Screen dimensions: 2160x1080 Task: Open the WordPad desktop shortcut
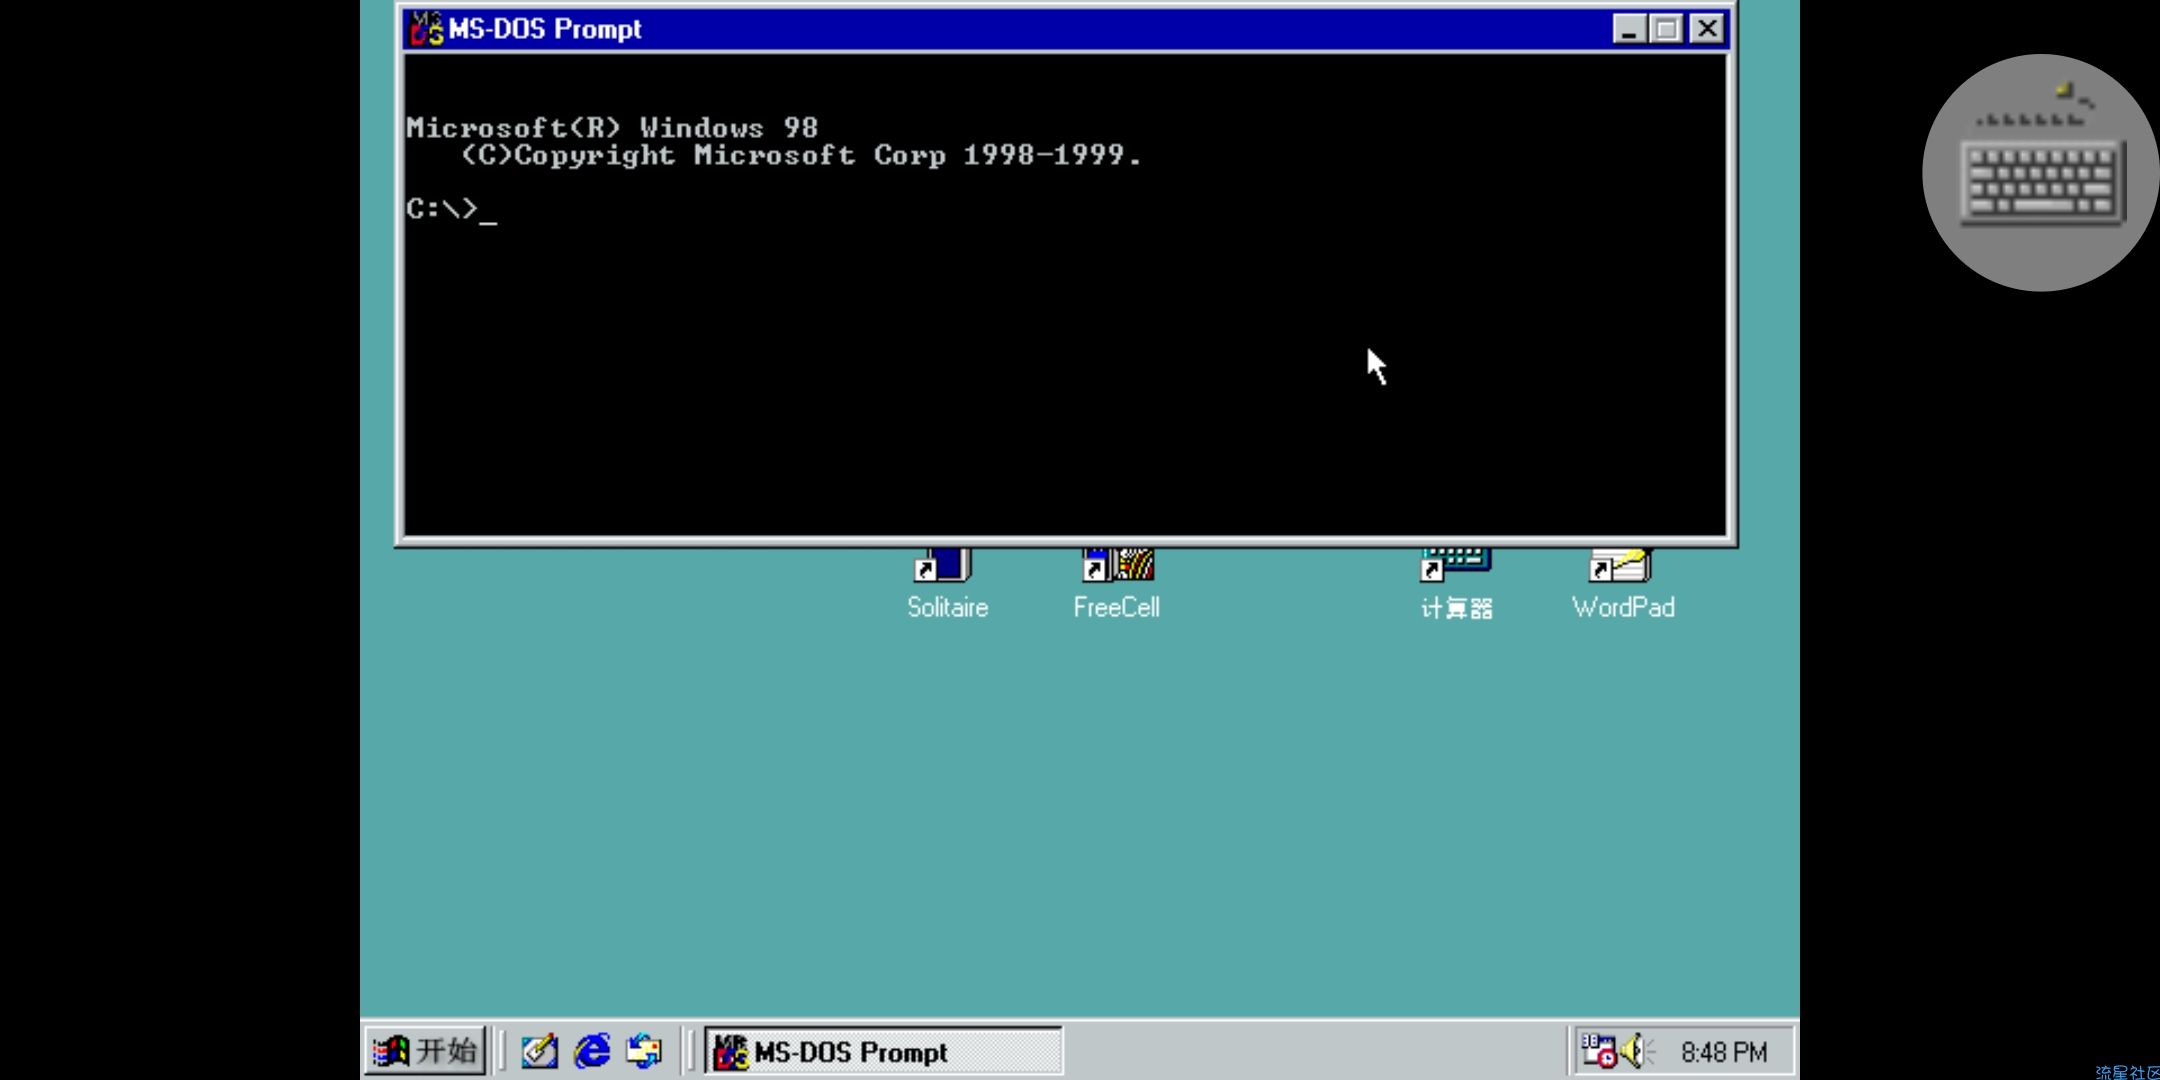pos(1622,583)
